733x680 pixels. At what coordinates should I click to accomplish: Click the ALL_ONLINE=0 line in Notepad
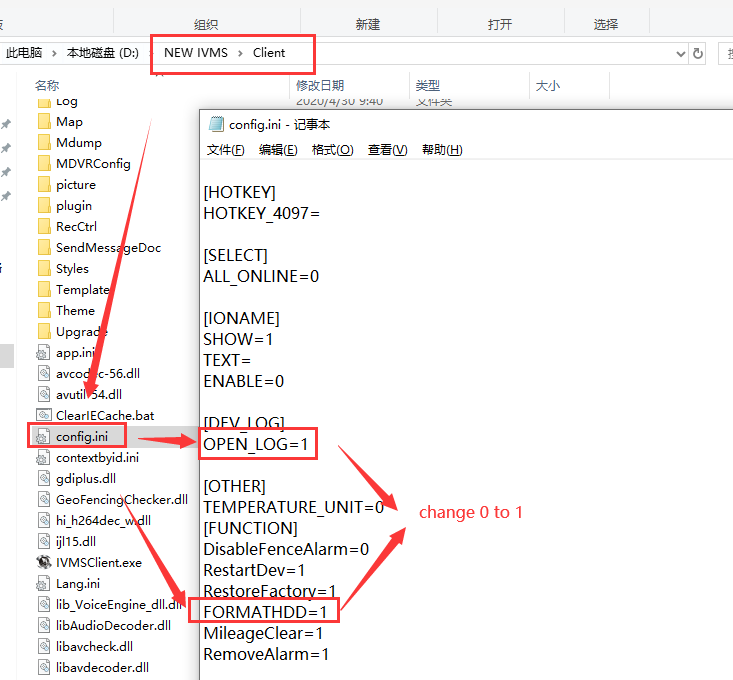point(261,276)
